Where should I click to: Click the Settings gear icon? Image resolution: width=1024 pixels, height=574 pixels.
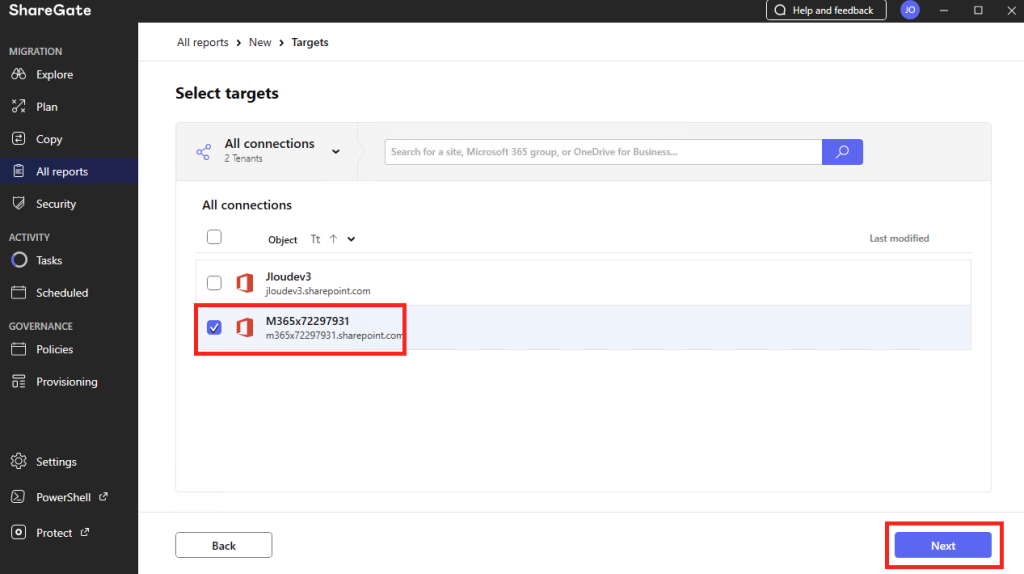tap(18, 461)
